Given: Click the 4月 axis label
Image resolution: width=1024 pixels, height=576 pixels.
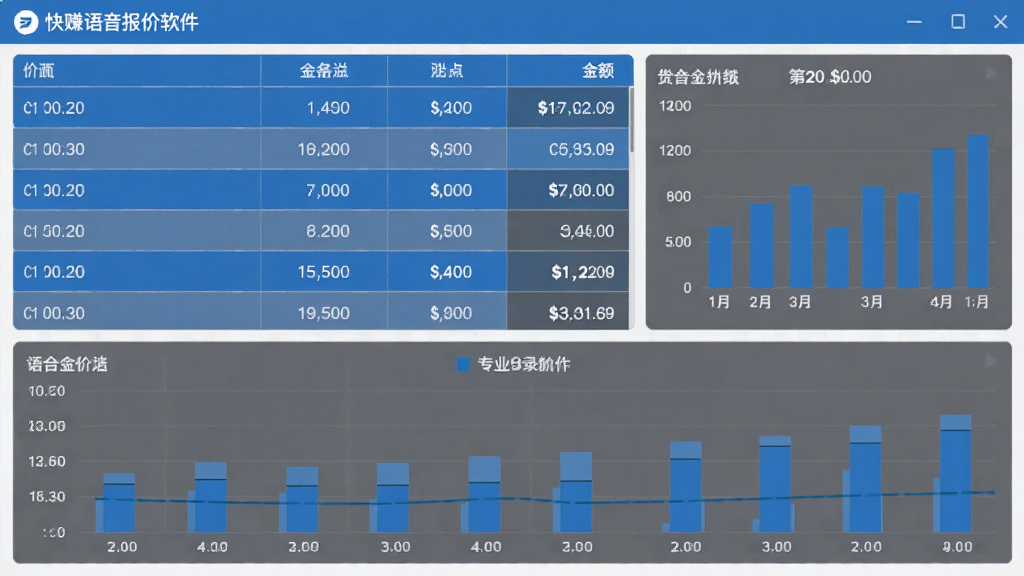Looking at the screenshot, I should (x=941, y=302).
